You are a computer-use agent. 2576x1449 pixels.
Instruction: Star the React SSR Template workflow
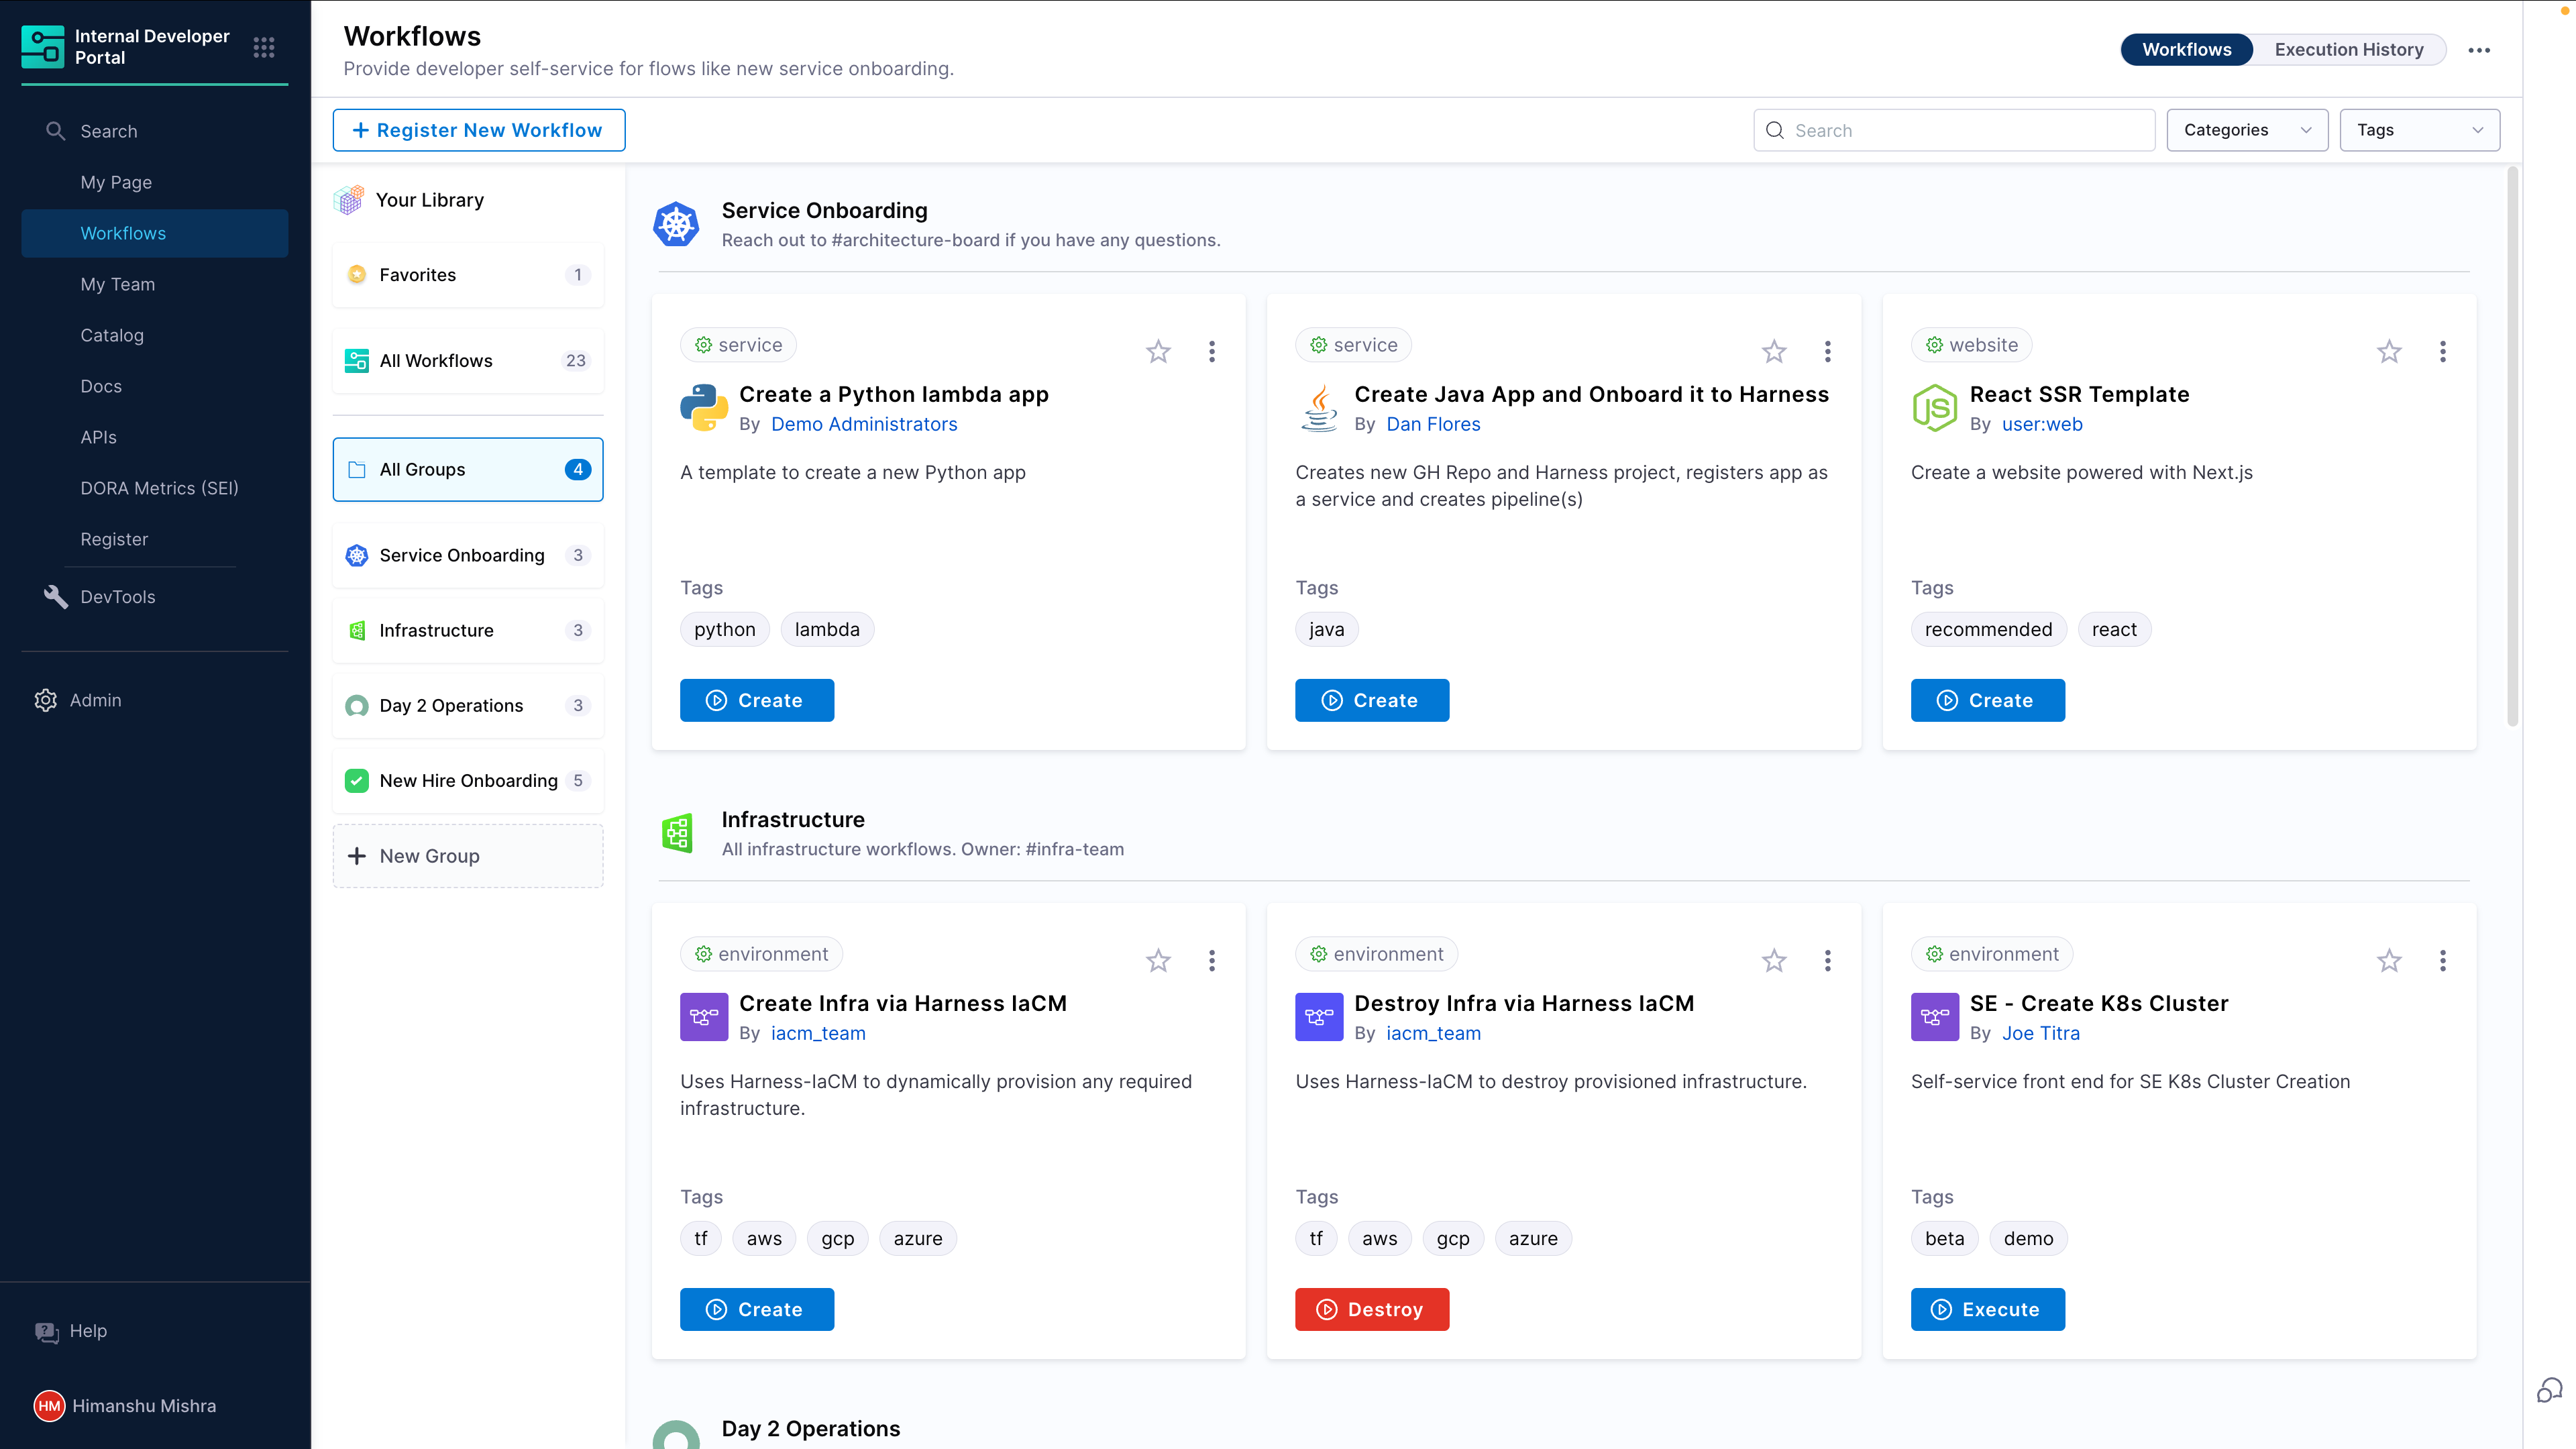2389,351
